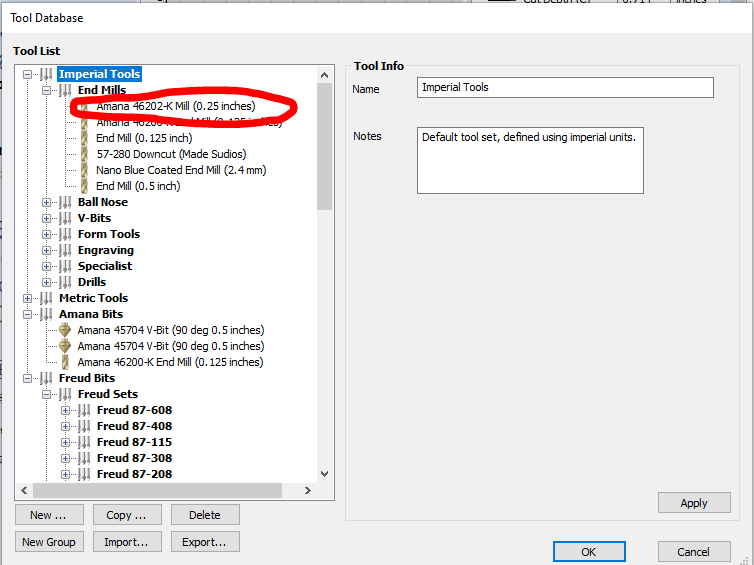Click the Freud 87-115 set icon
Screen dimensions: 754x565
tap(84, 442)
